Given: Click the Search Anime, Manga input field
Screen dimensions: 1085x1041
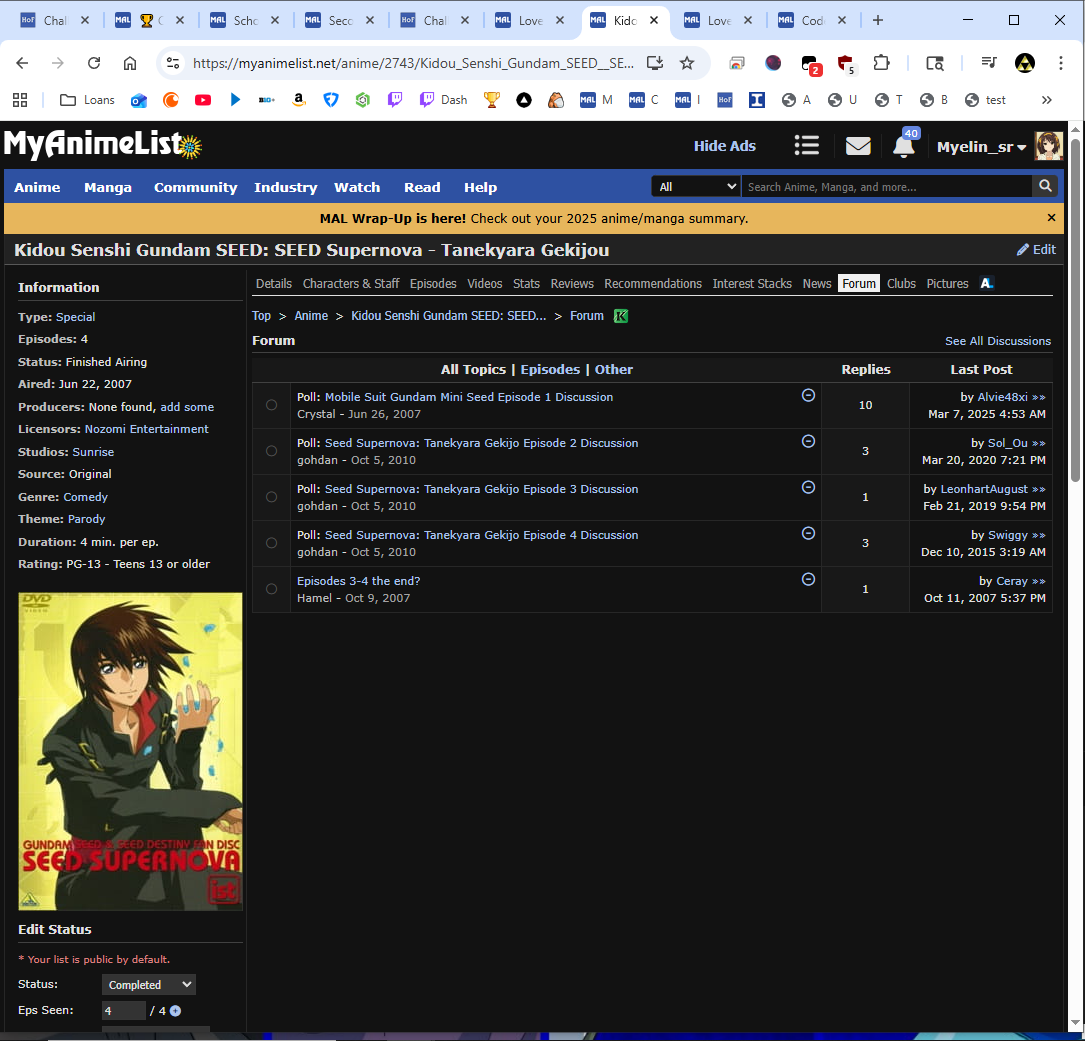Looking at the screenshot, I should (x=886, y=186).
